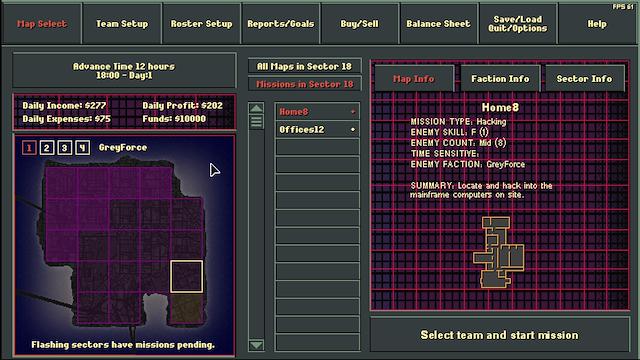
Task: Click Select team and start mission
Action: point(500,335)
